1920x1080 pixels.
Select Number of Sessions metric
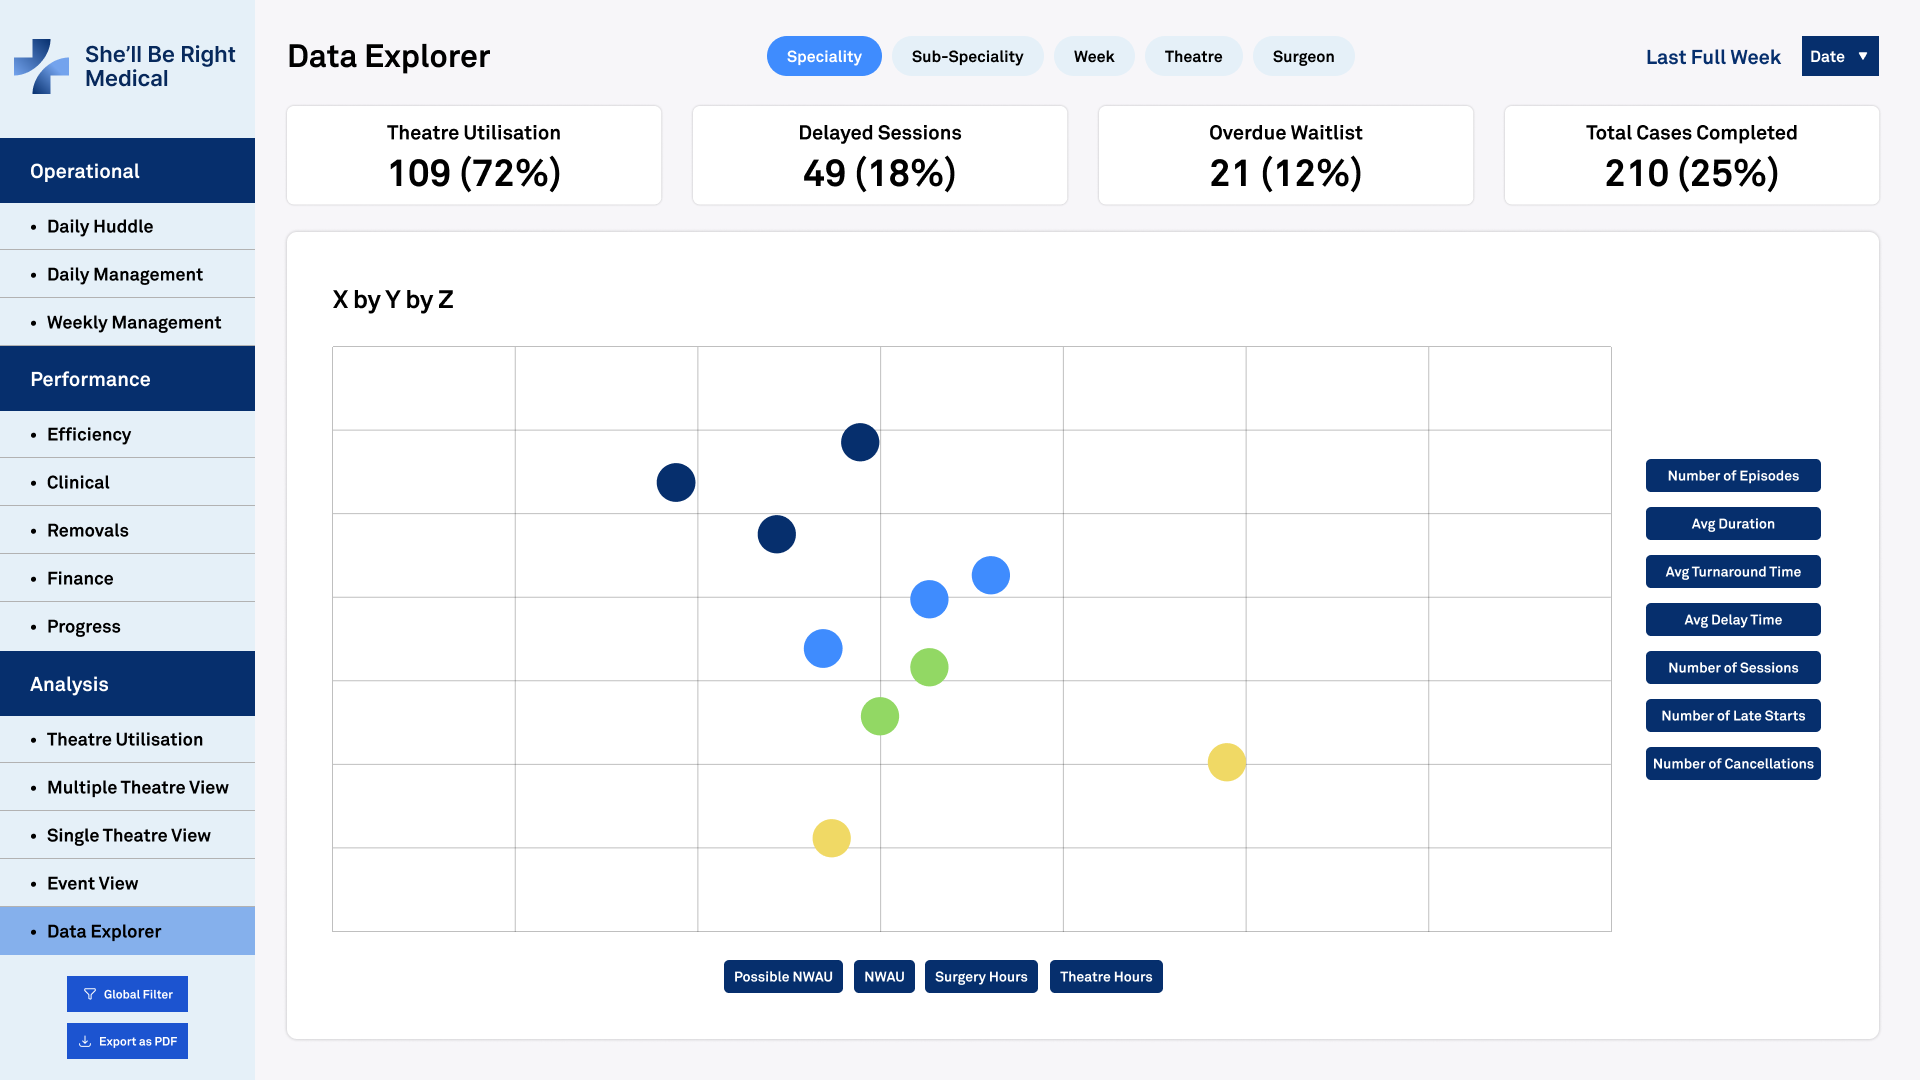coord(1733,668)
